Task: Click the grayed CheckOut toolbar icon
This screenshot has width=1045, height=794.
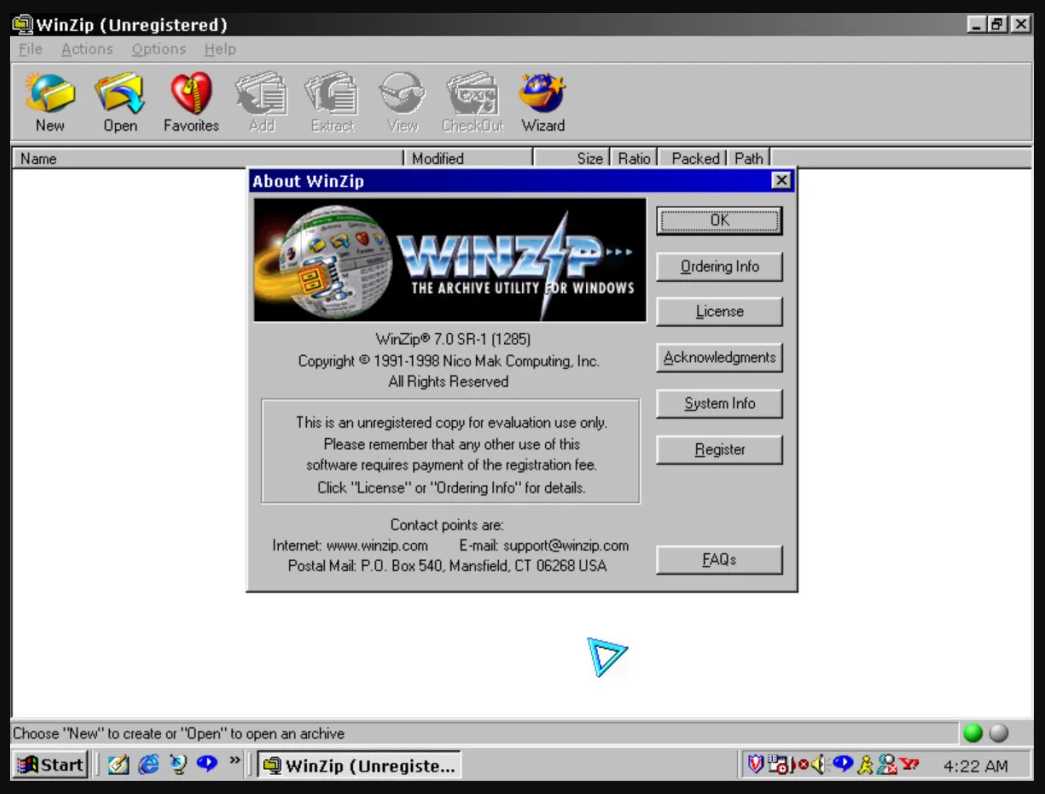Action: (x=473, y=101)
